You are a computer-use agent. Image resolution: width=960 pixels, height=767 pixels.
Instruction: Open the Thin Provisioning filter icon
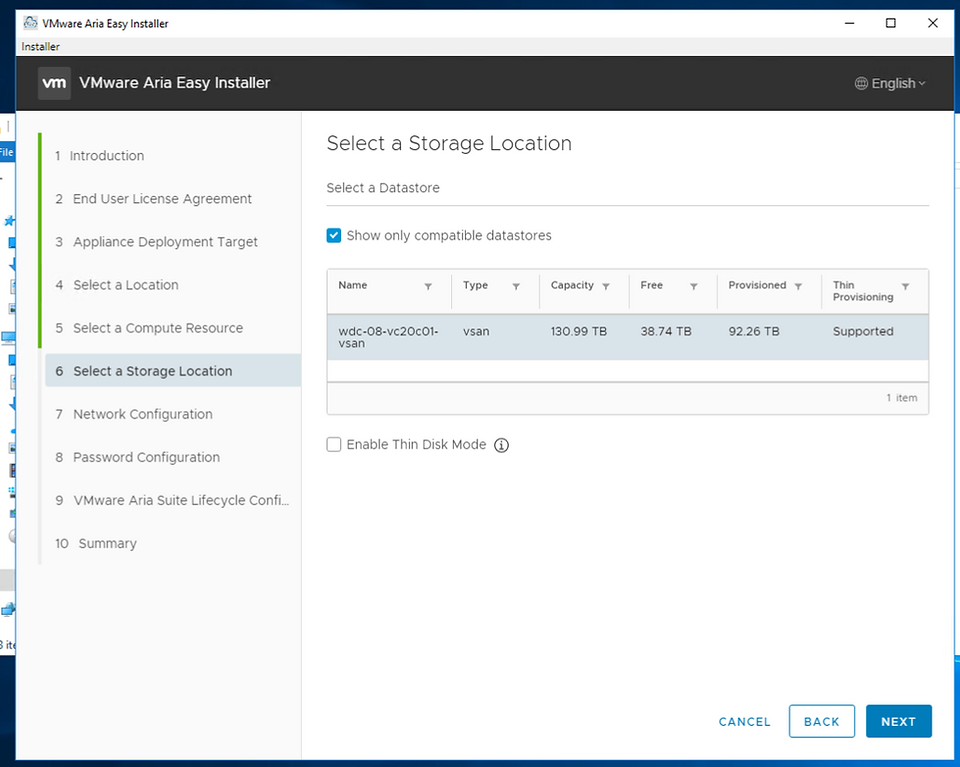point(905,286)
